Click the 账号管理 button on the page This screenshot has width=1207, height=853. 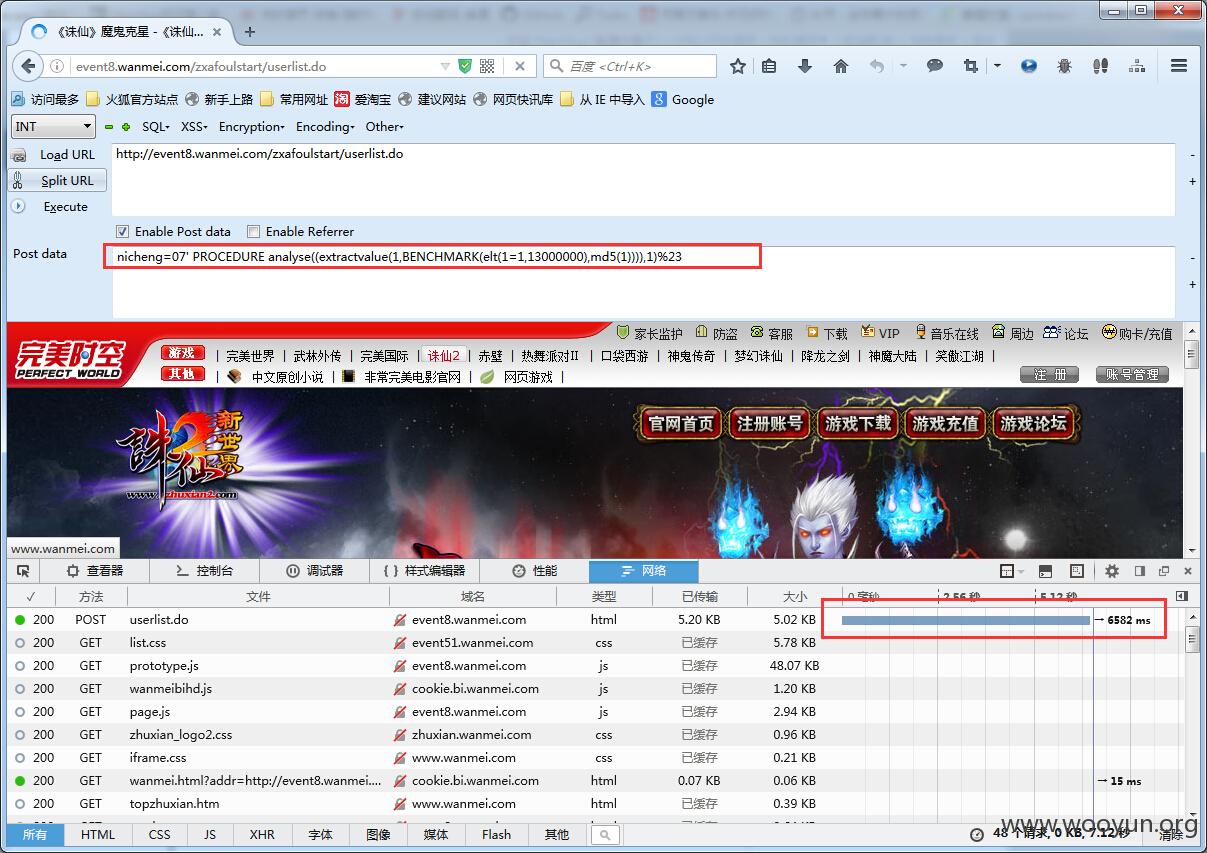1132,374
